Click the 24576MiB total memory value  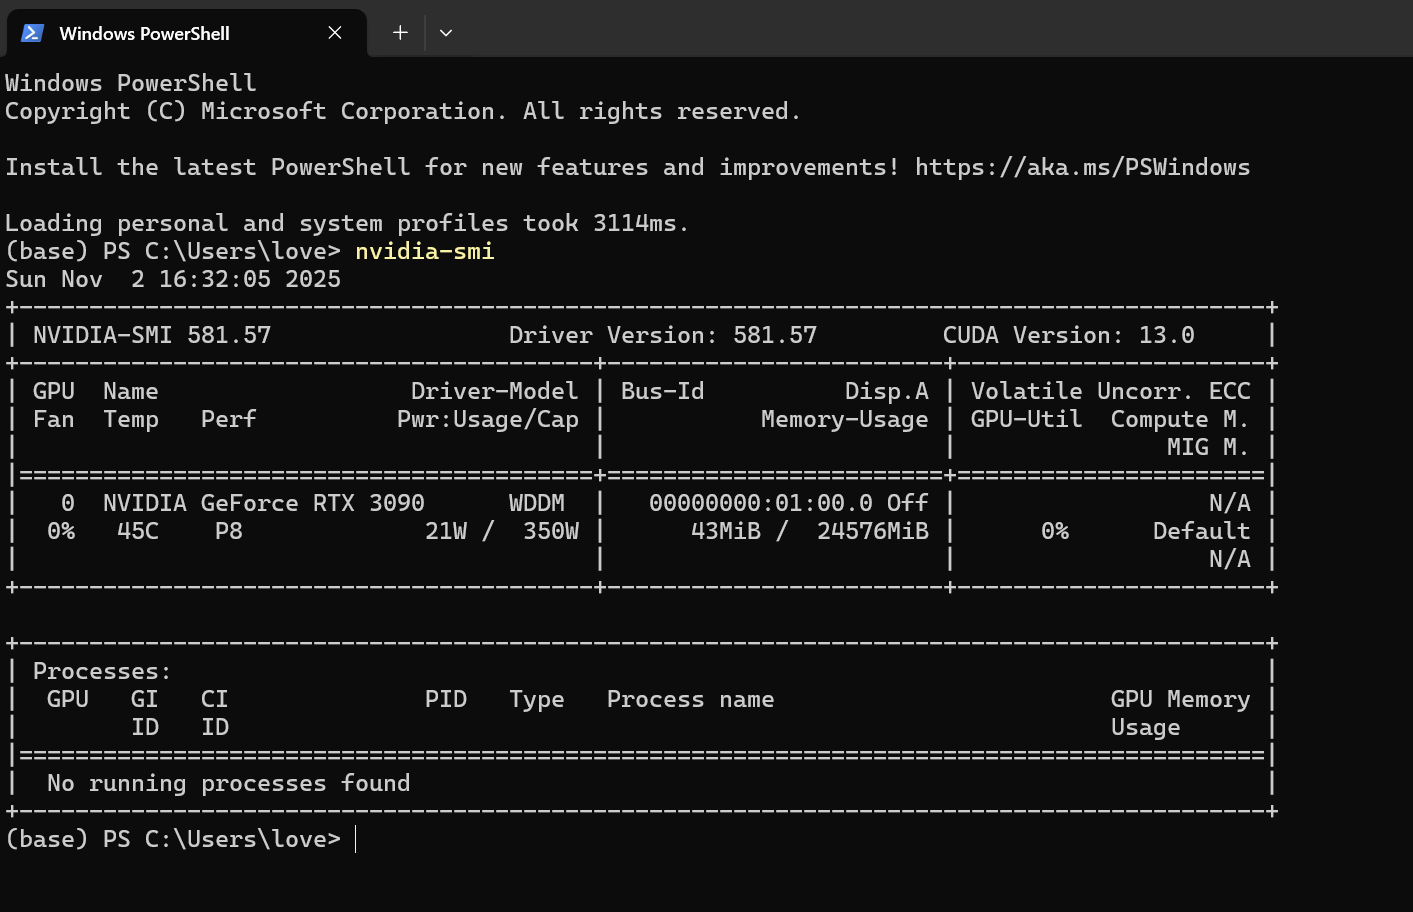tap(872, 531)
